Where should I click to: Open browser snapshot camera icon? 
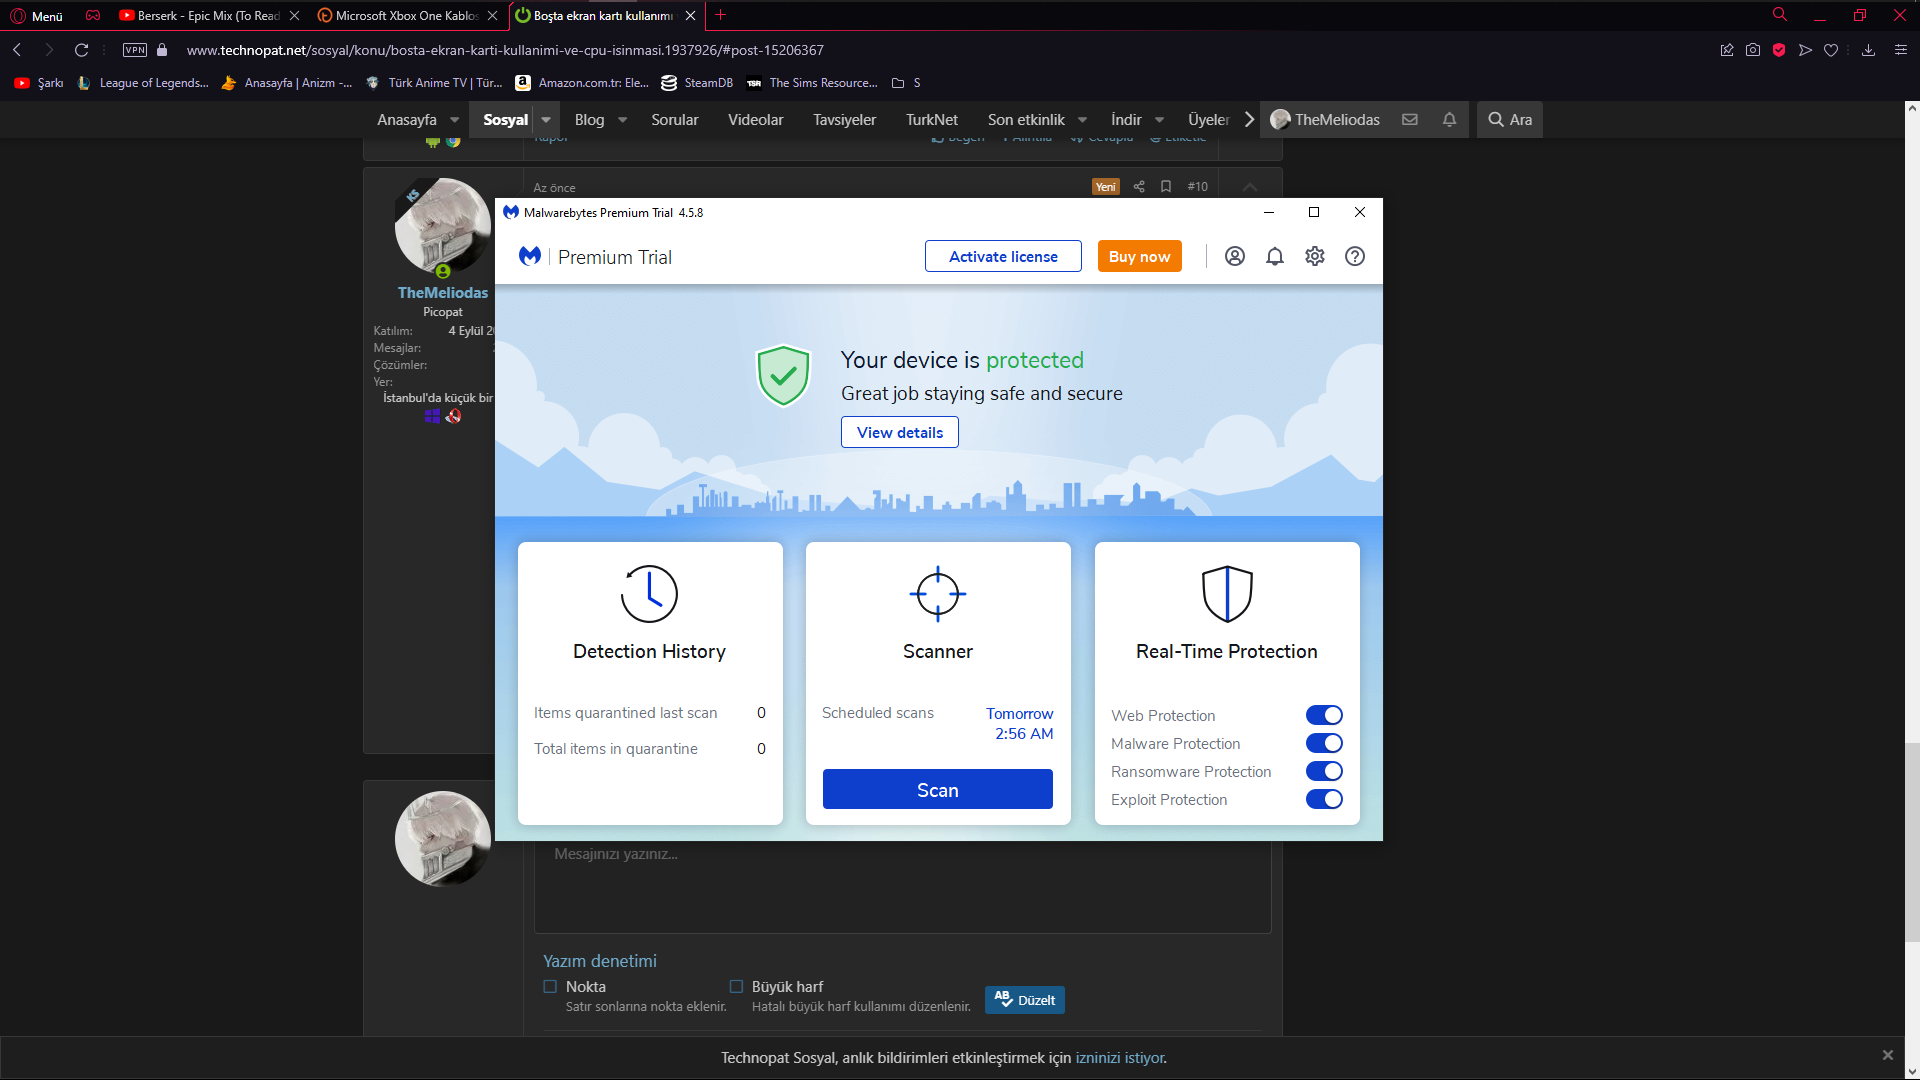pos(1753,50)
